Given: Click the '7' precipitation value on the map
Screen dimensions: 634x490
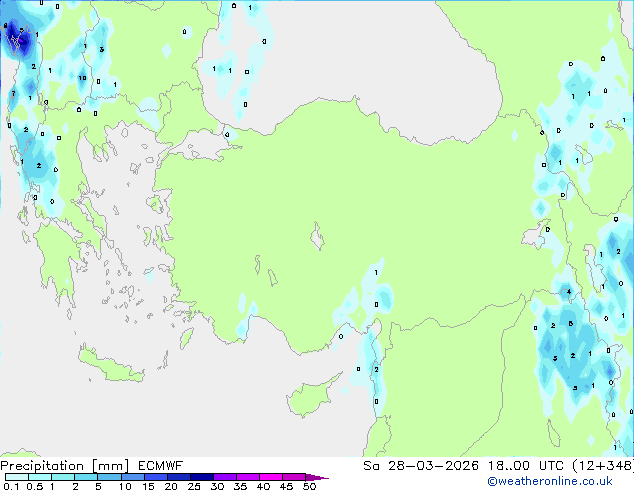Looking at the screenshot, I should click(13, 94).
